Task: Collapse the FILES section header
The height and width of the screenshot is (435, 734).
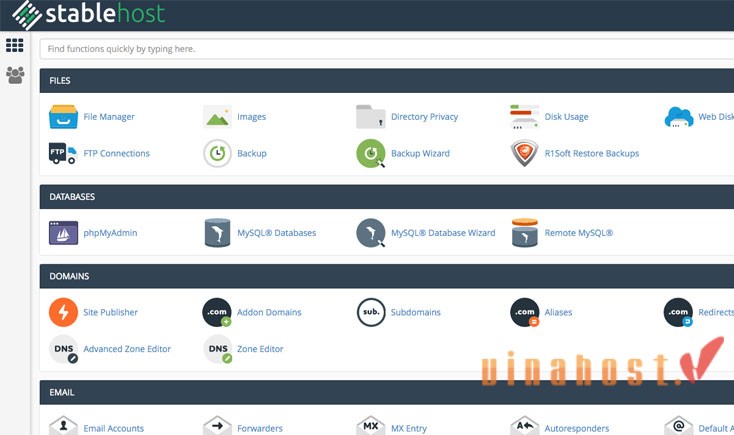Action: [387, 81]
